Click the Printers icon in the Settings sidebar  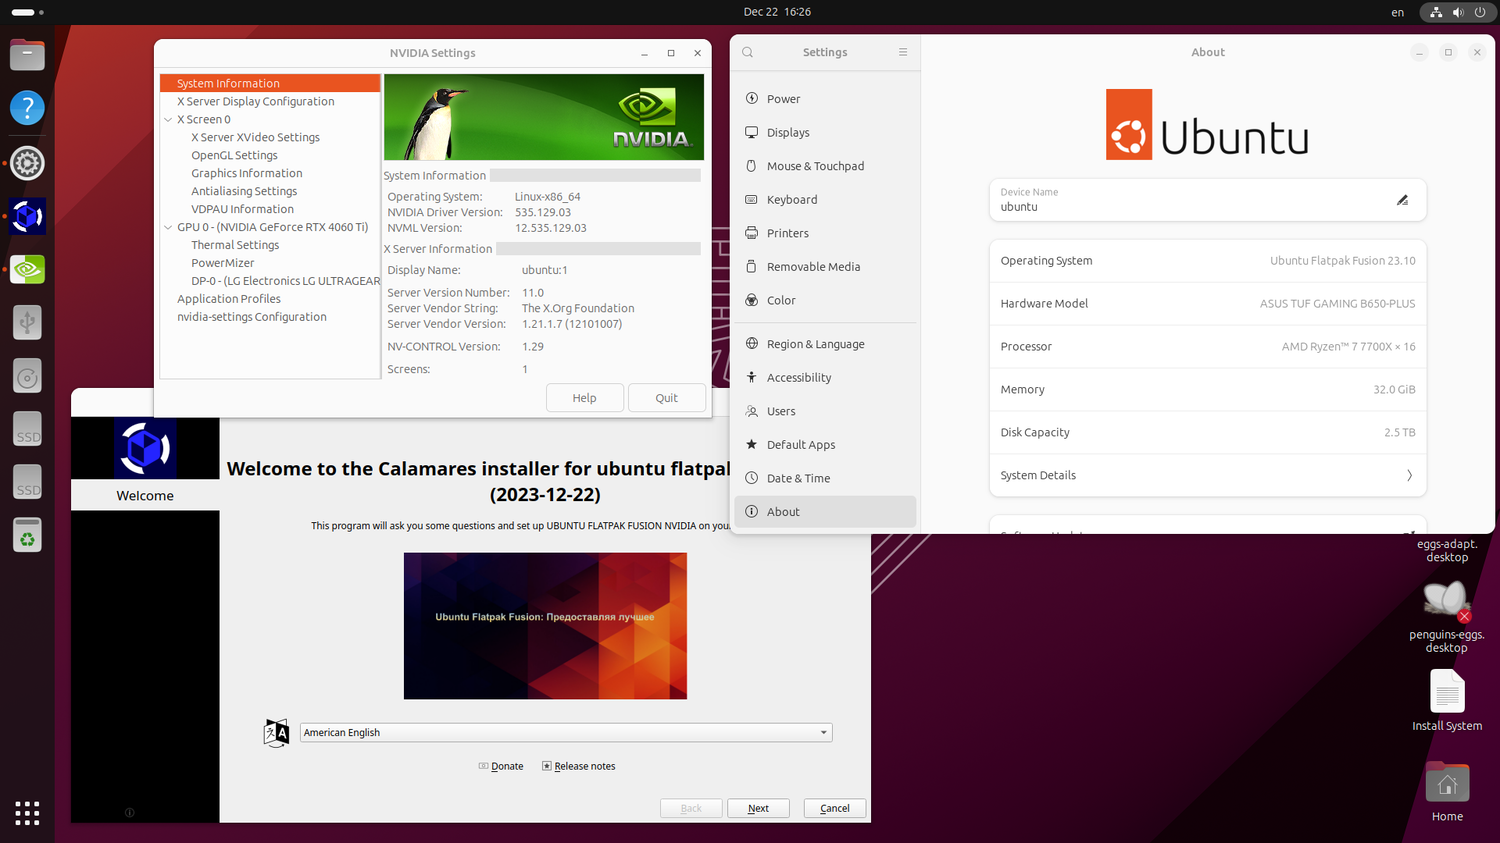[752, 233]
